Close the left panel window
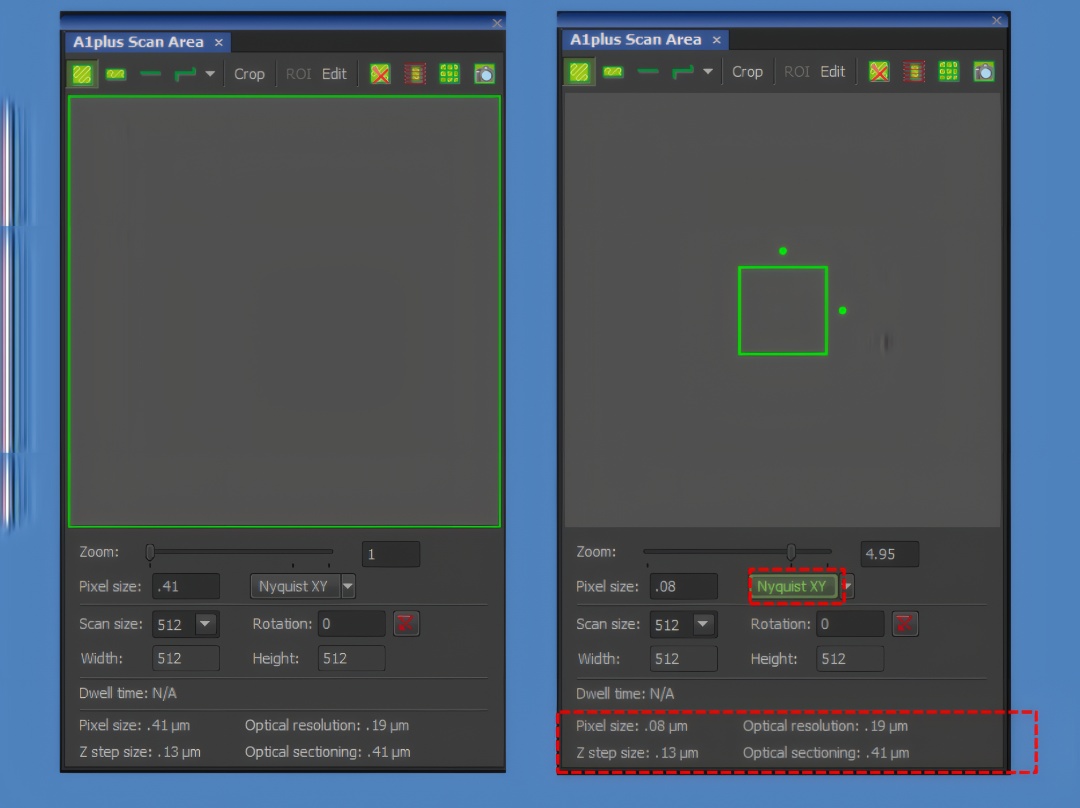 (x=497, y=23)
